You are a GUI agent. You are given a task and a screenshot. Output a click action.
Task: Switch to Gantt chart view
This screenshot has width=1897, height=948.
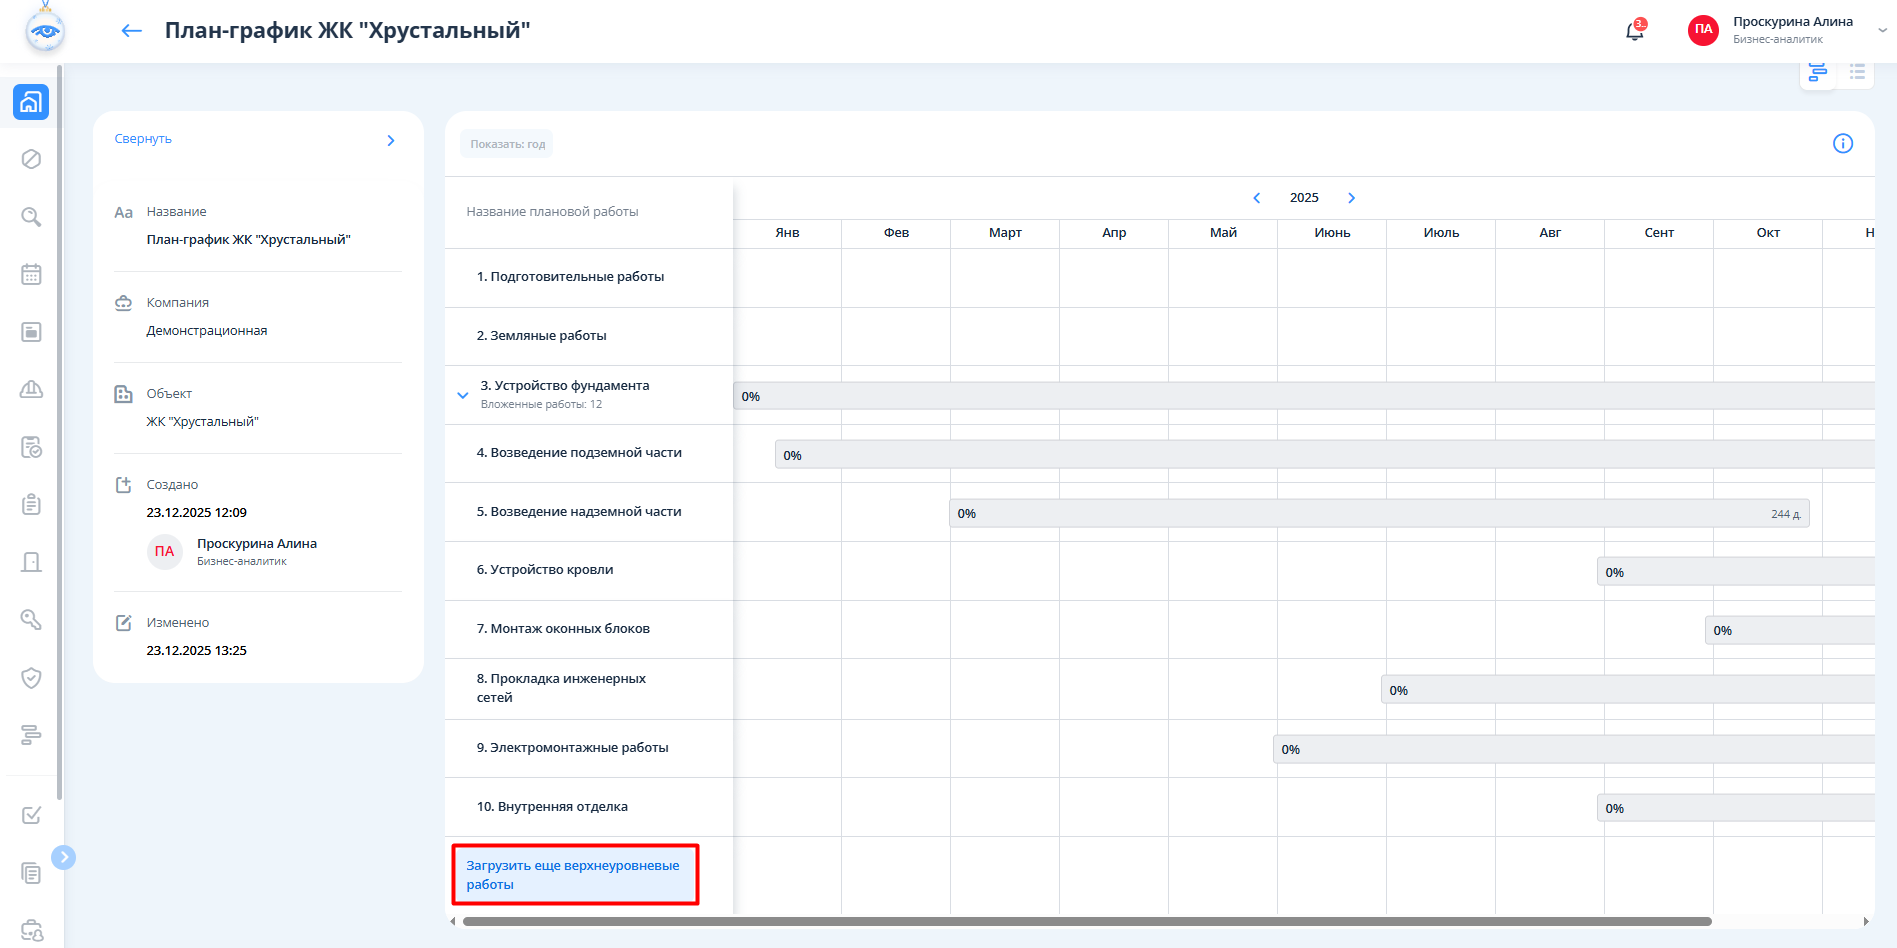pyautogui.click(x=1817, y=72)
